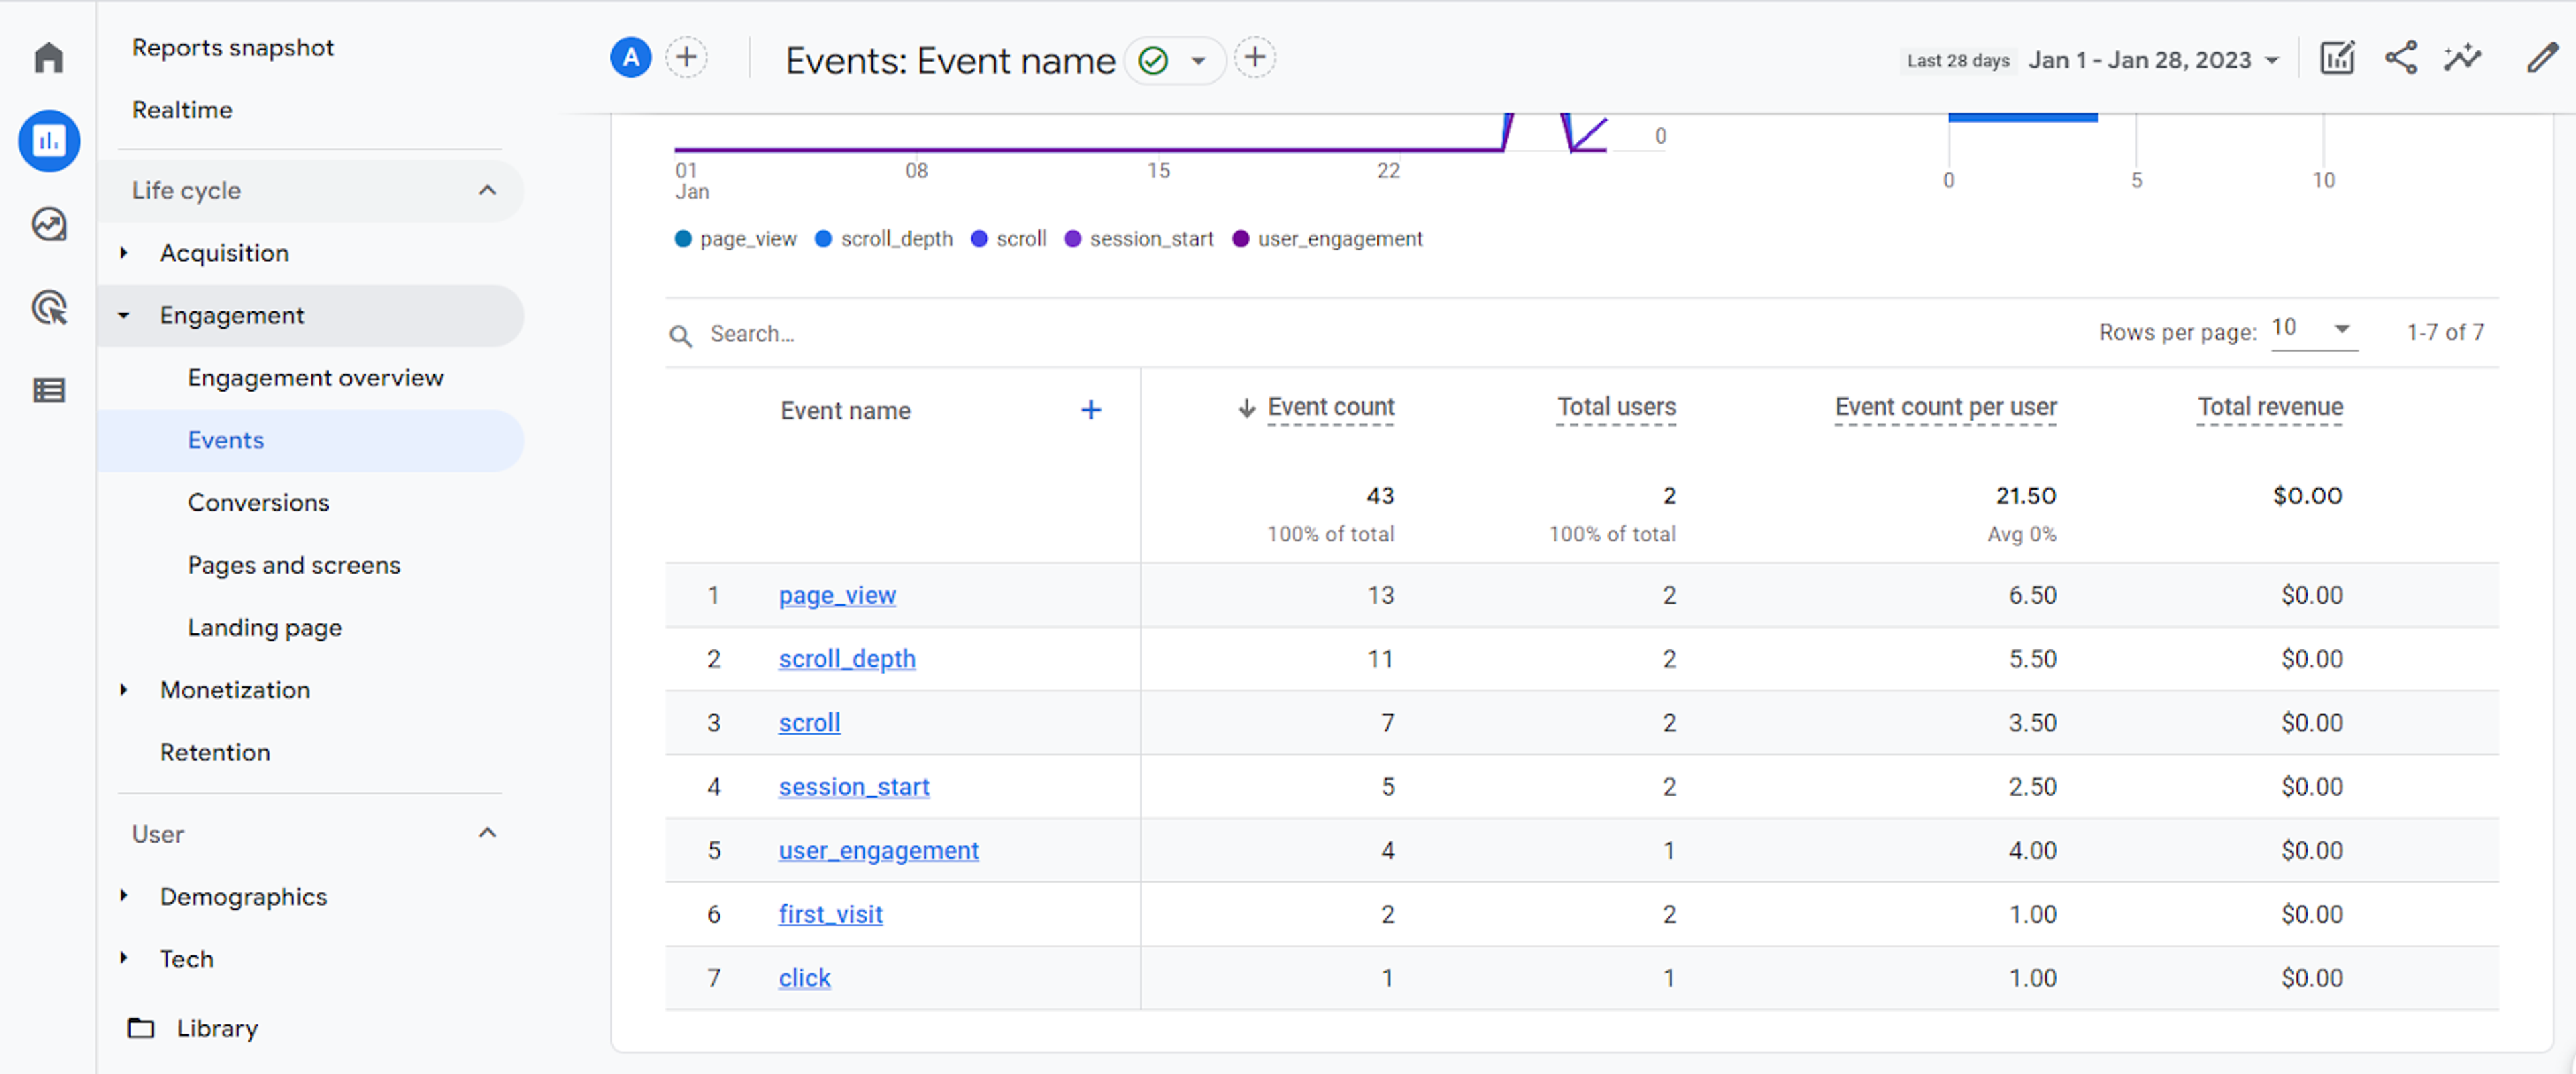
Task: Open the first_visit event link
Action: pyautogui.click(x=830, y=914)
